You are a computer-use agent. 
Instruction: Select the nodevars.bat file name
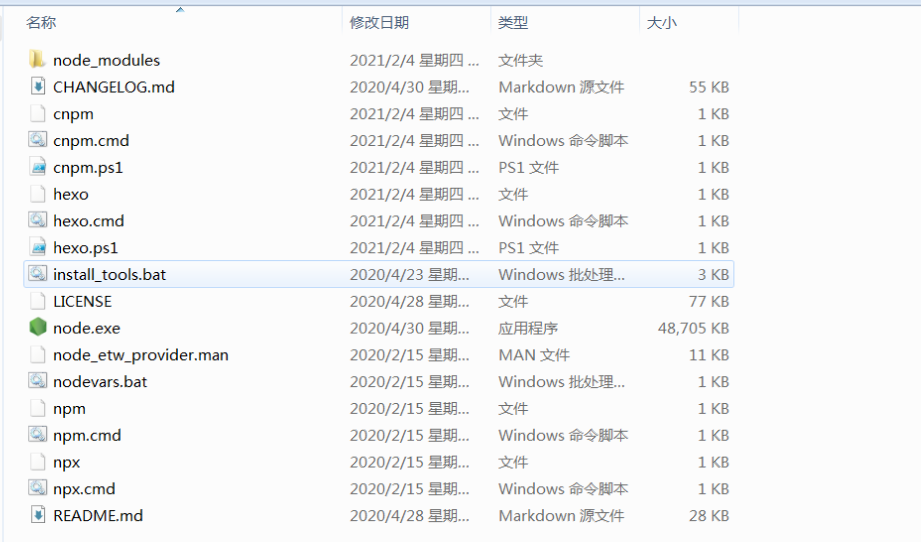[x=100, y=382]
